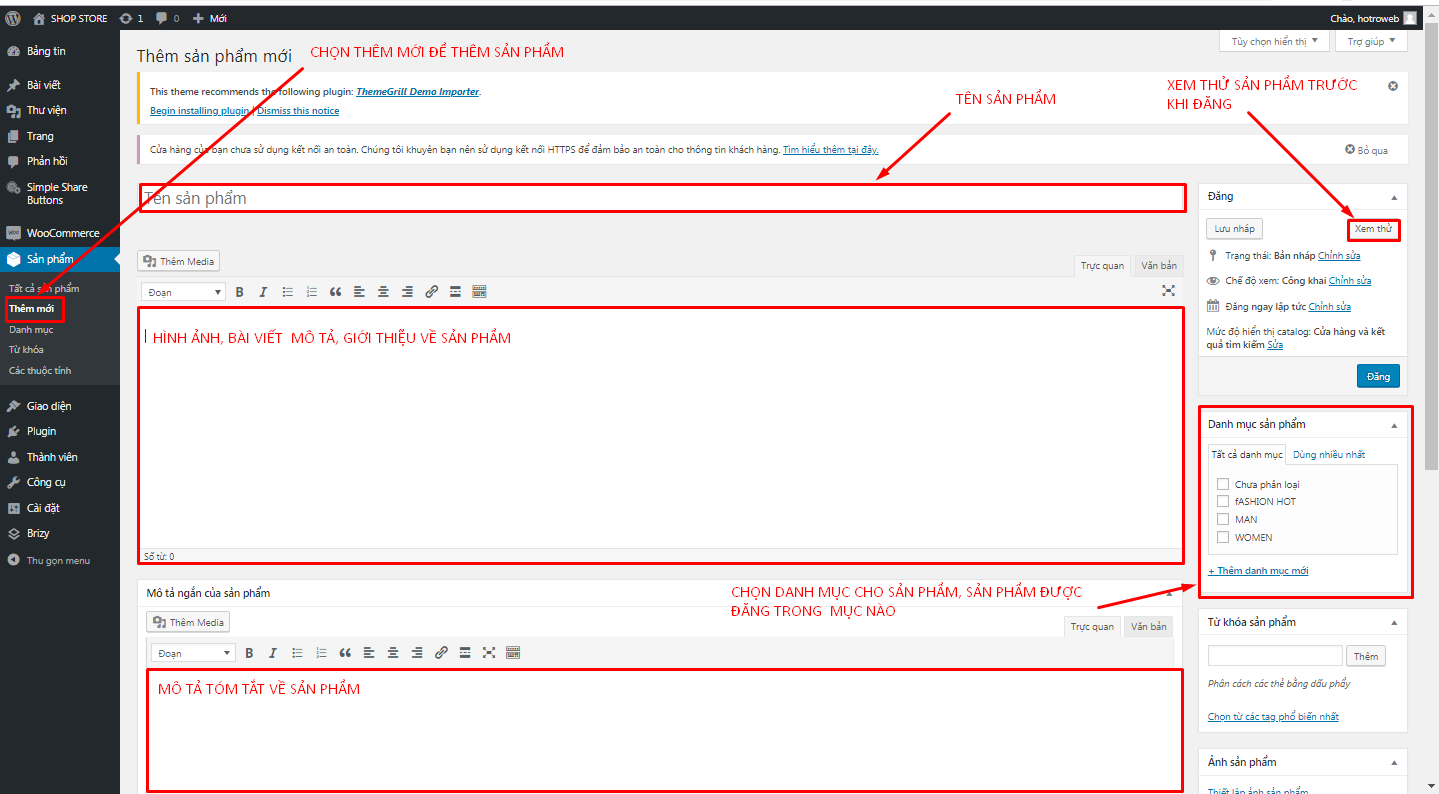Collapse the Đăng publish box

point(1394,197)
